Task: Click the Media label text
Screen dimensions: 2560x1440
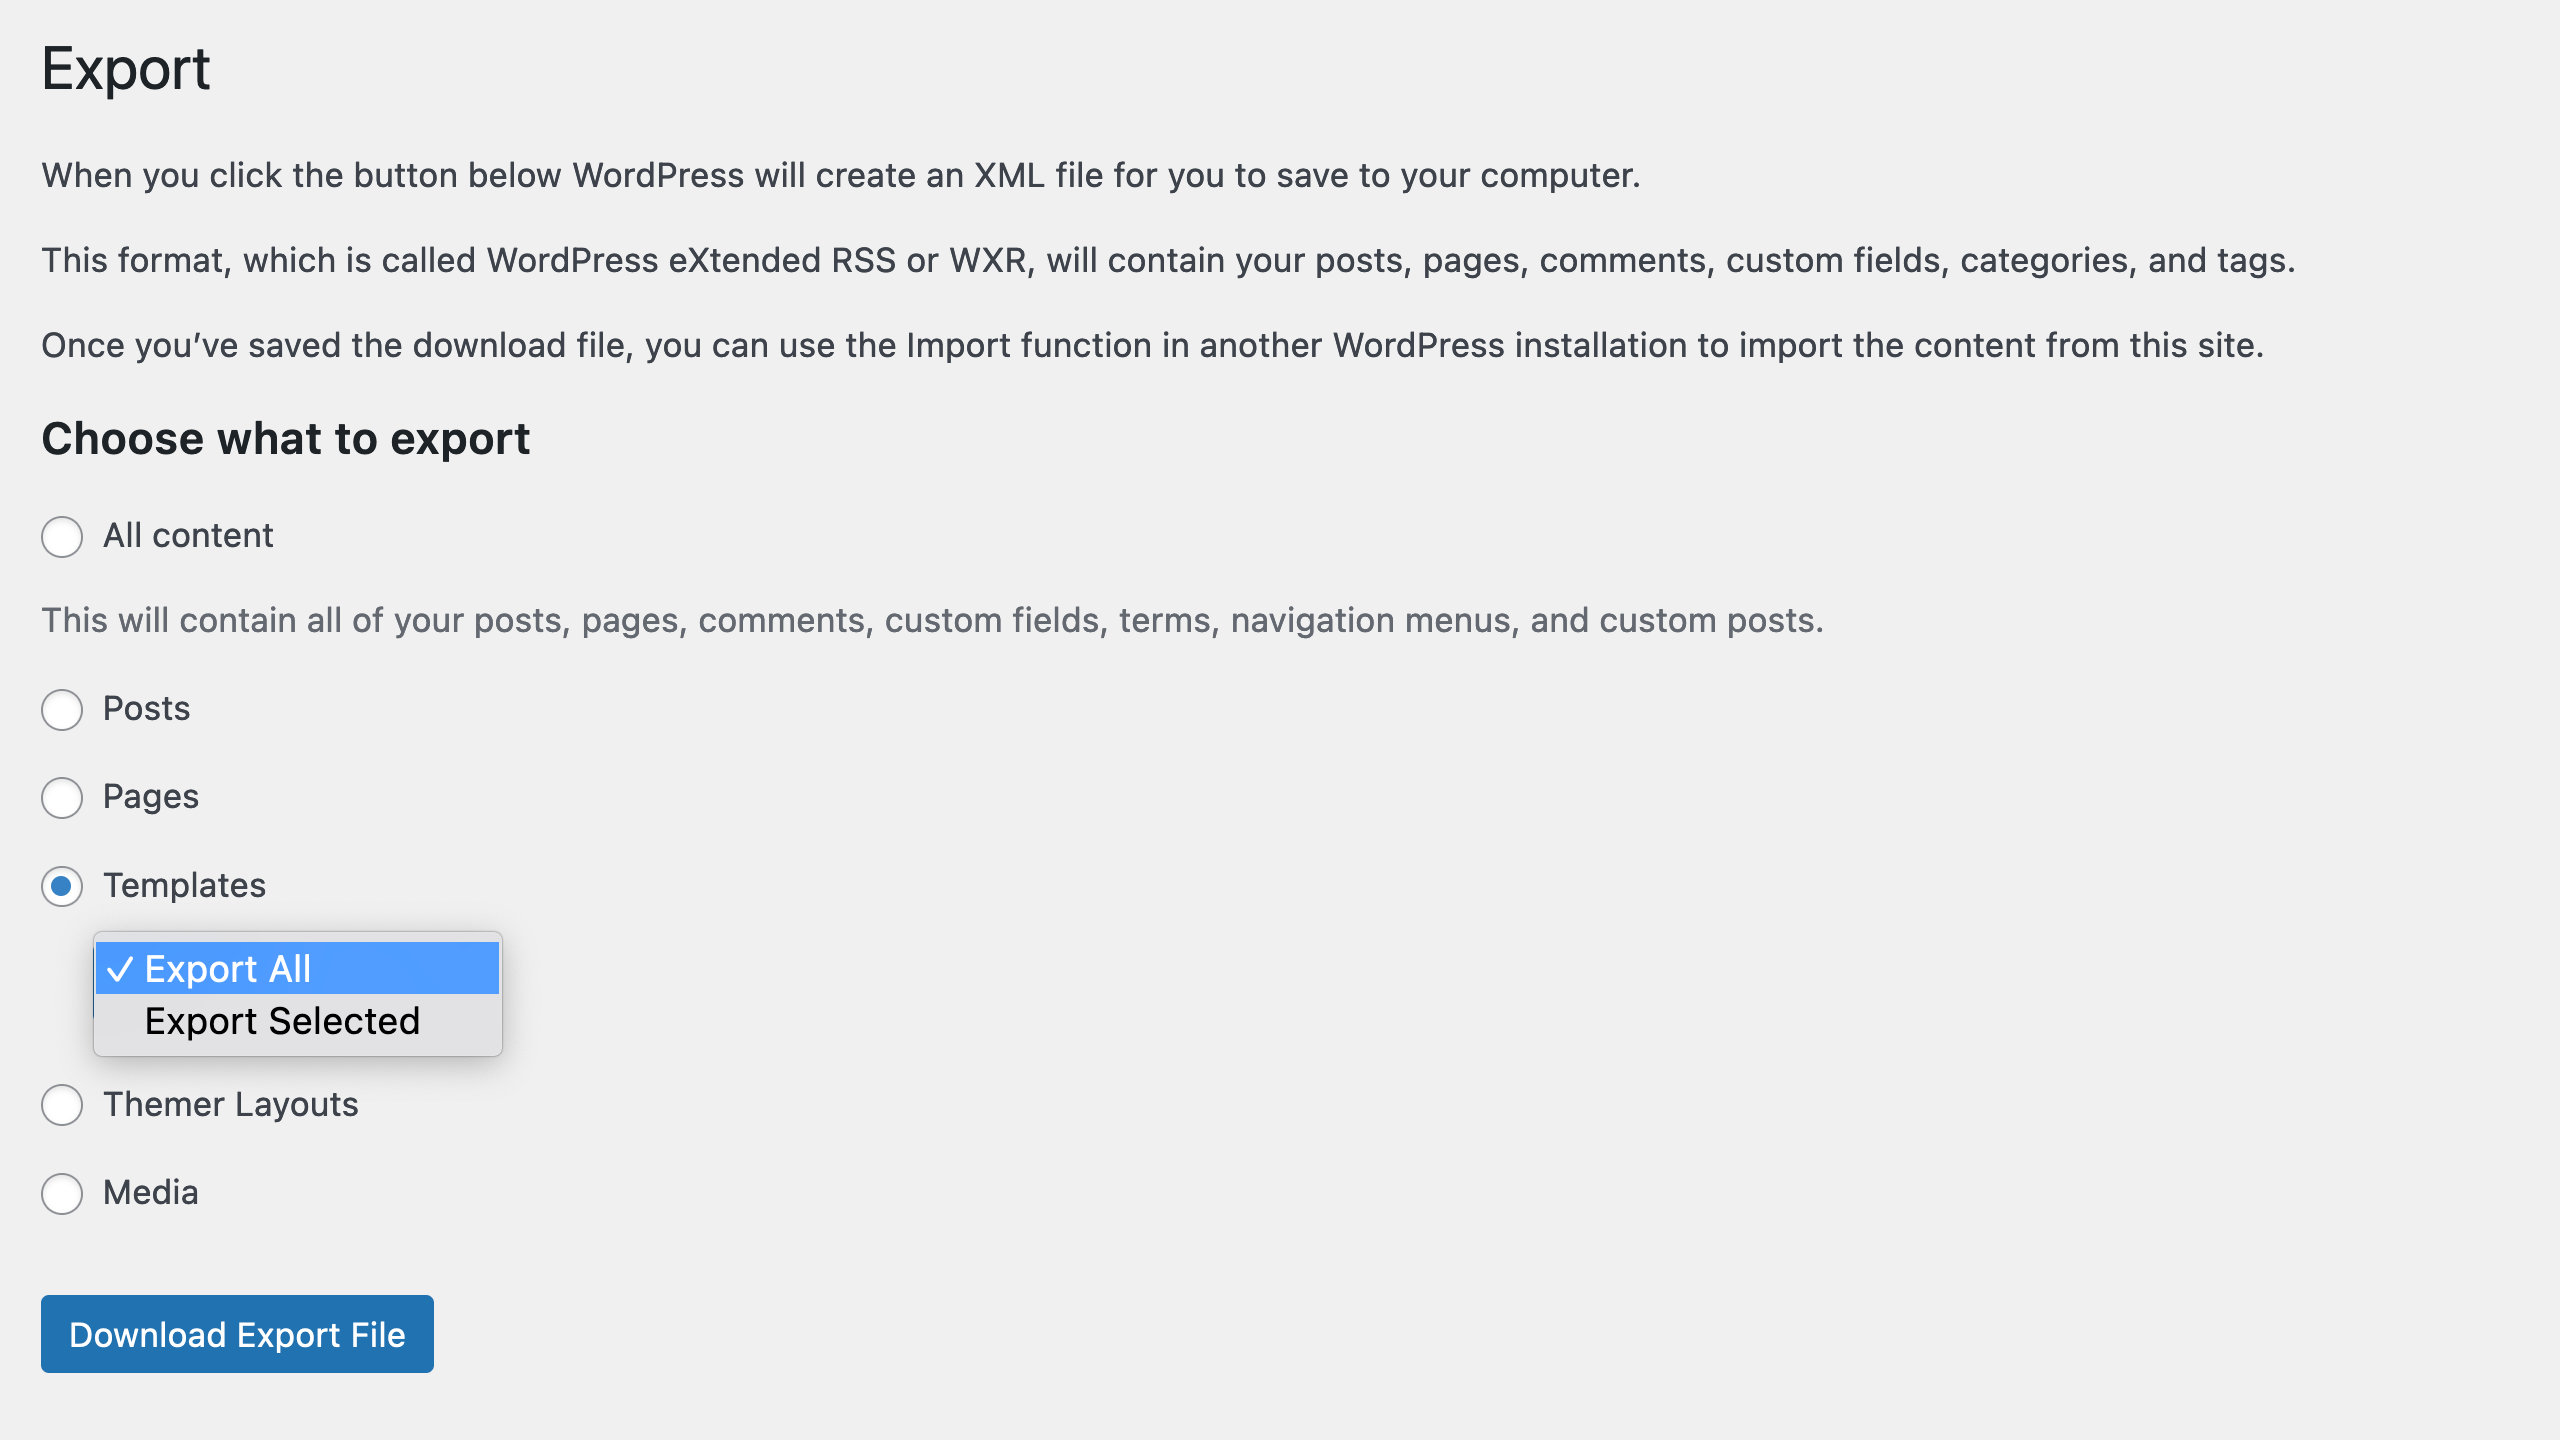Action: tap(149, 1192)
